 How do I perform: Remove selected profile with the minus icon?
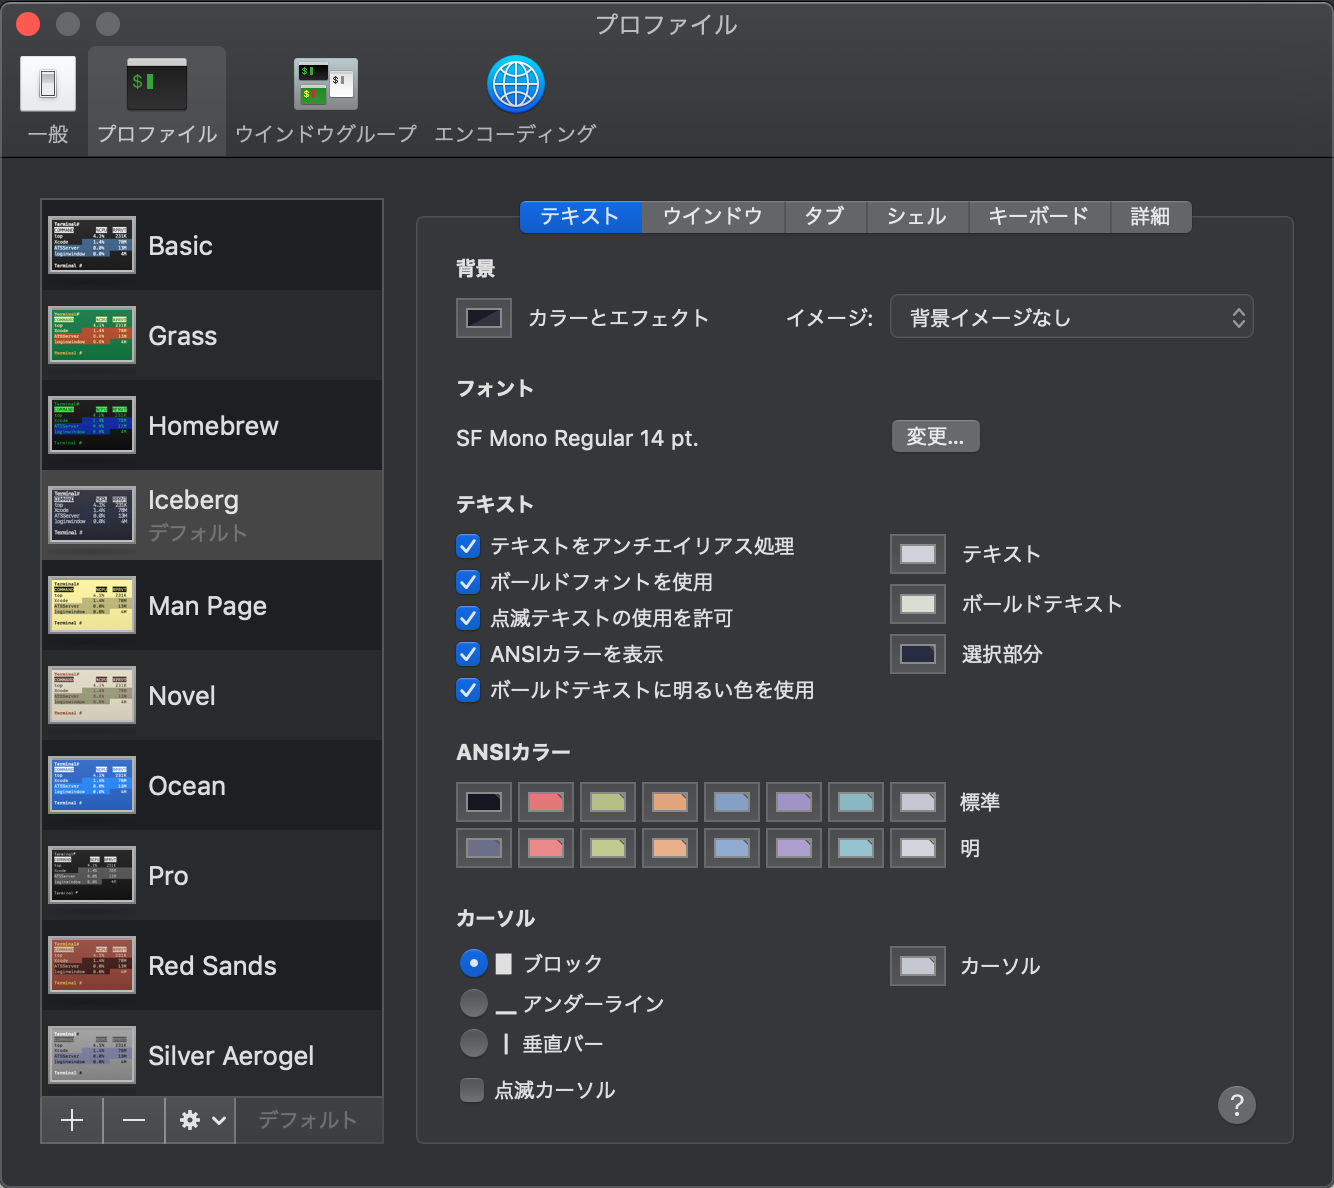(133, 1120)
